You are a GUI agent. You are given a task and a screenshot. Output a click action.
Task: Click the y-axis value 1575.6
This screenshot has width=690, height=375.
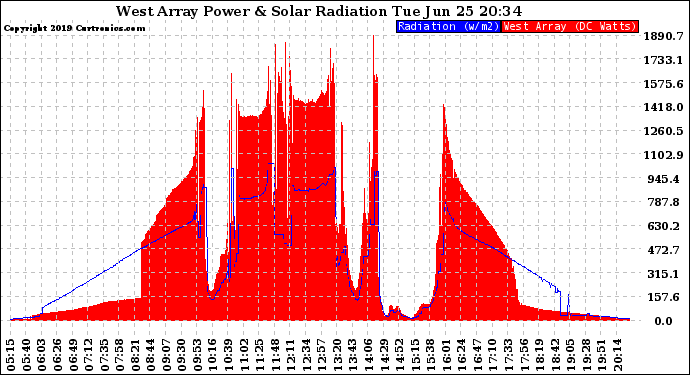point(664,84)
